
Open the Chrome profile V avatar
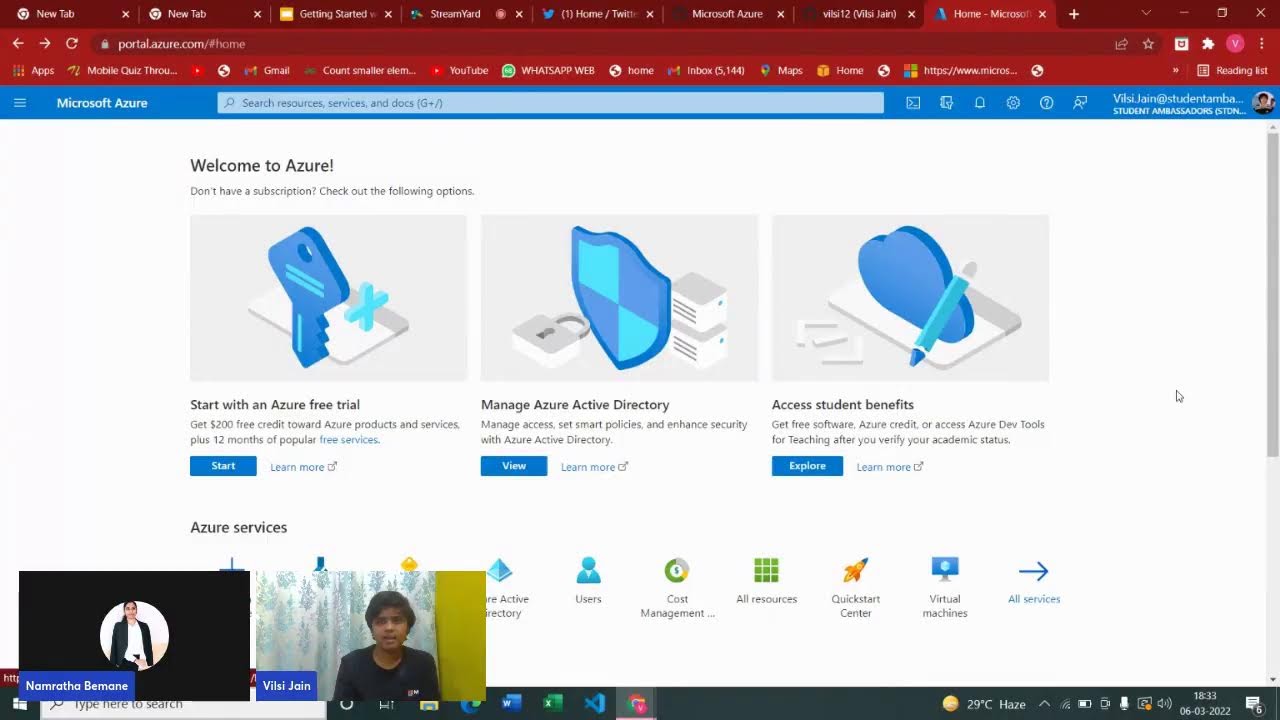(x=1235, y=44)
